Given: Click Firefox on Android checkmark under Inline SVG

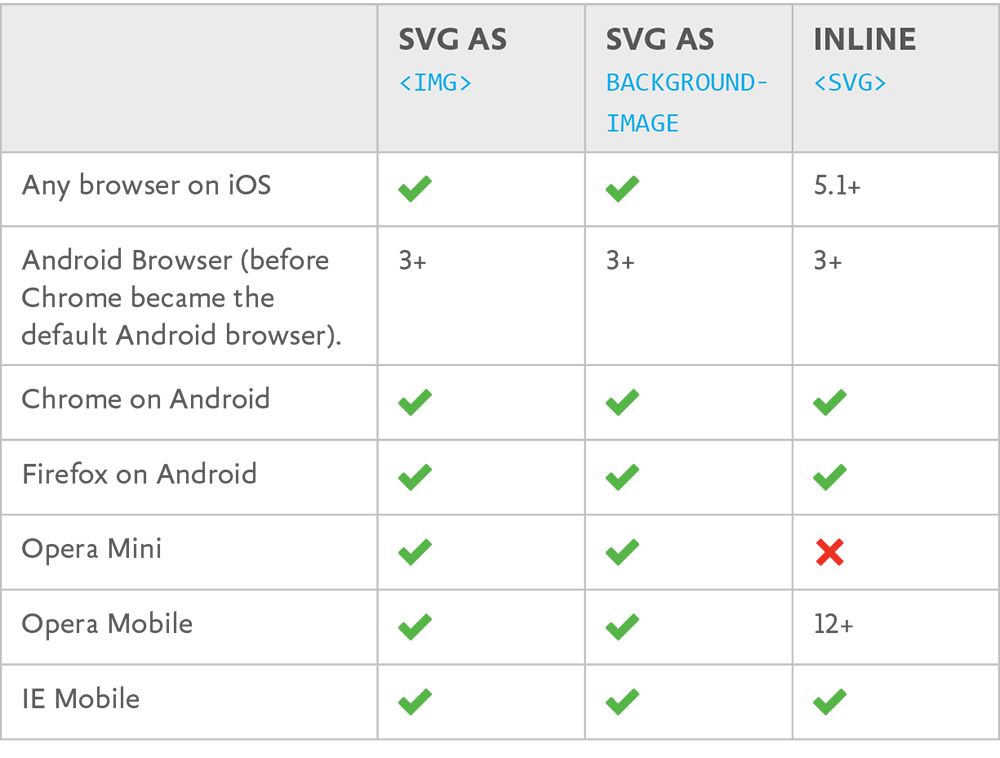Looking at the screenshot, I should [x=829, y=477].
